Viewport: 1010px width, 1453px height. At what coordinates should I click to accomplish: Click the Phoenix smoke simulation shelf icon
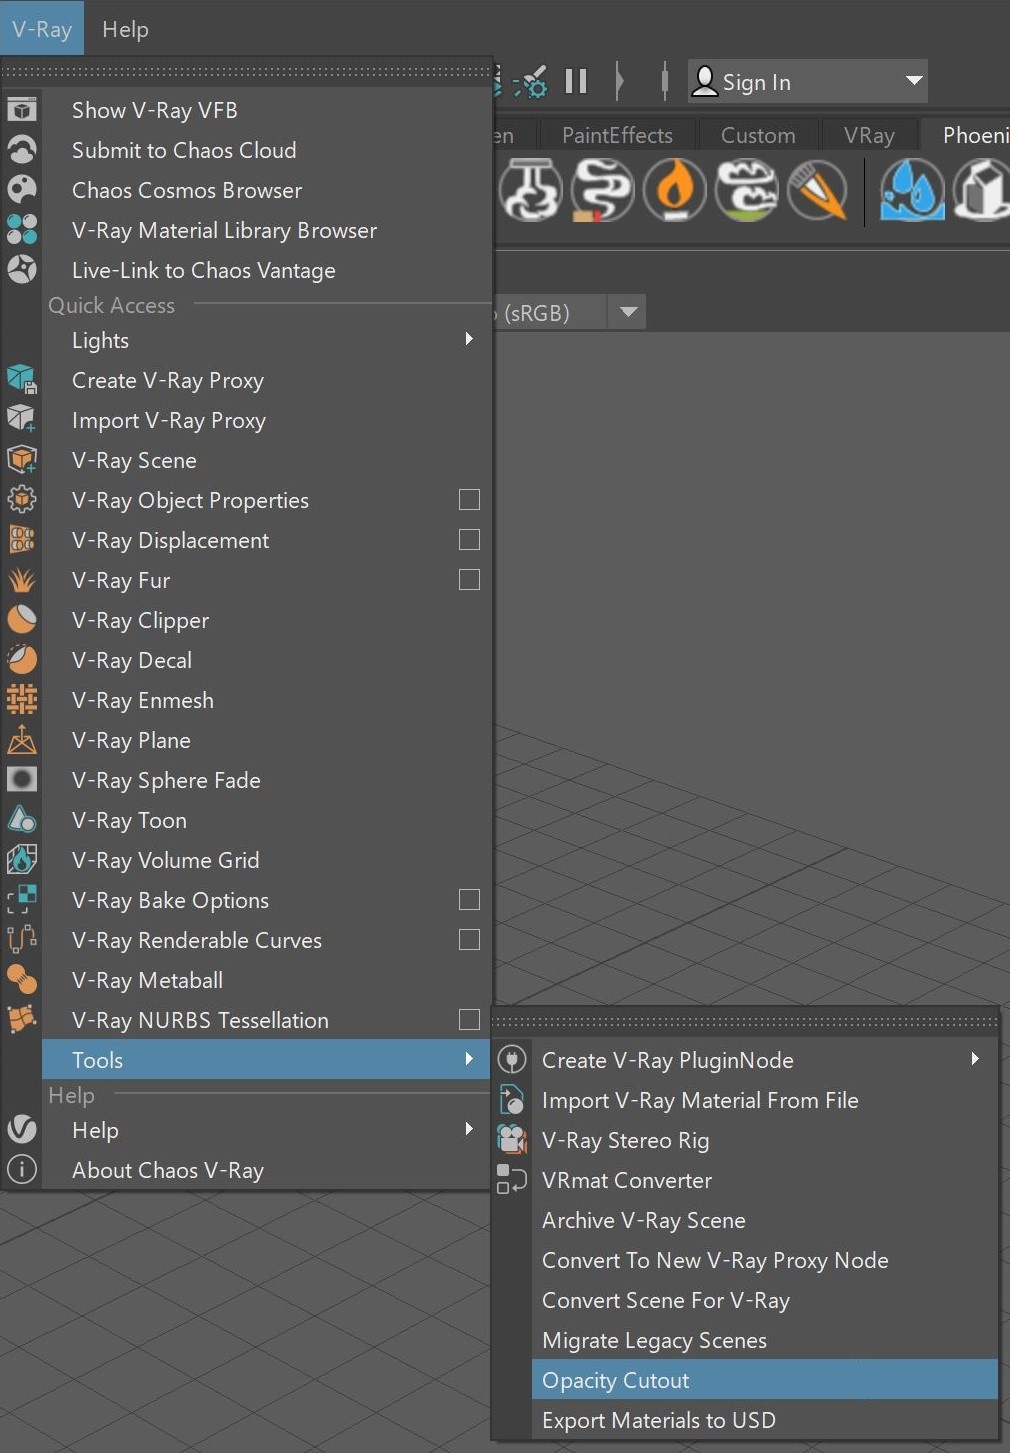[x=603, y=189]
